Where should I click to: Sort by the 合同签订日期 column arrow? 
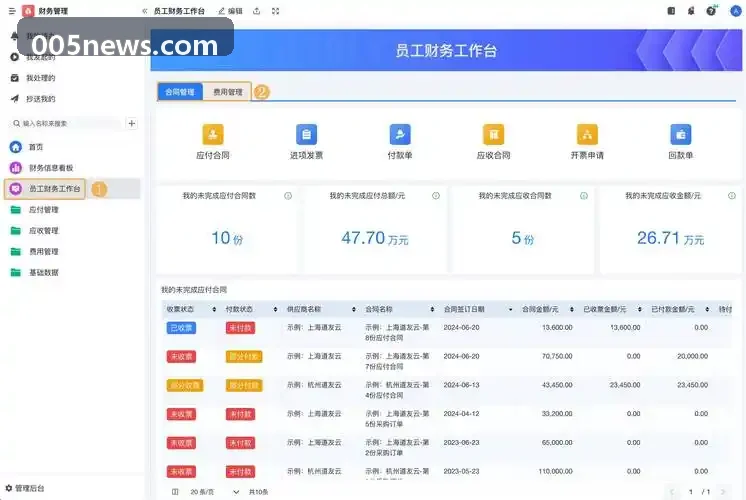(x=510, y=309)
